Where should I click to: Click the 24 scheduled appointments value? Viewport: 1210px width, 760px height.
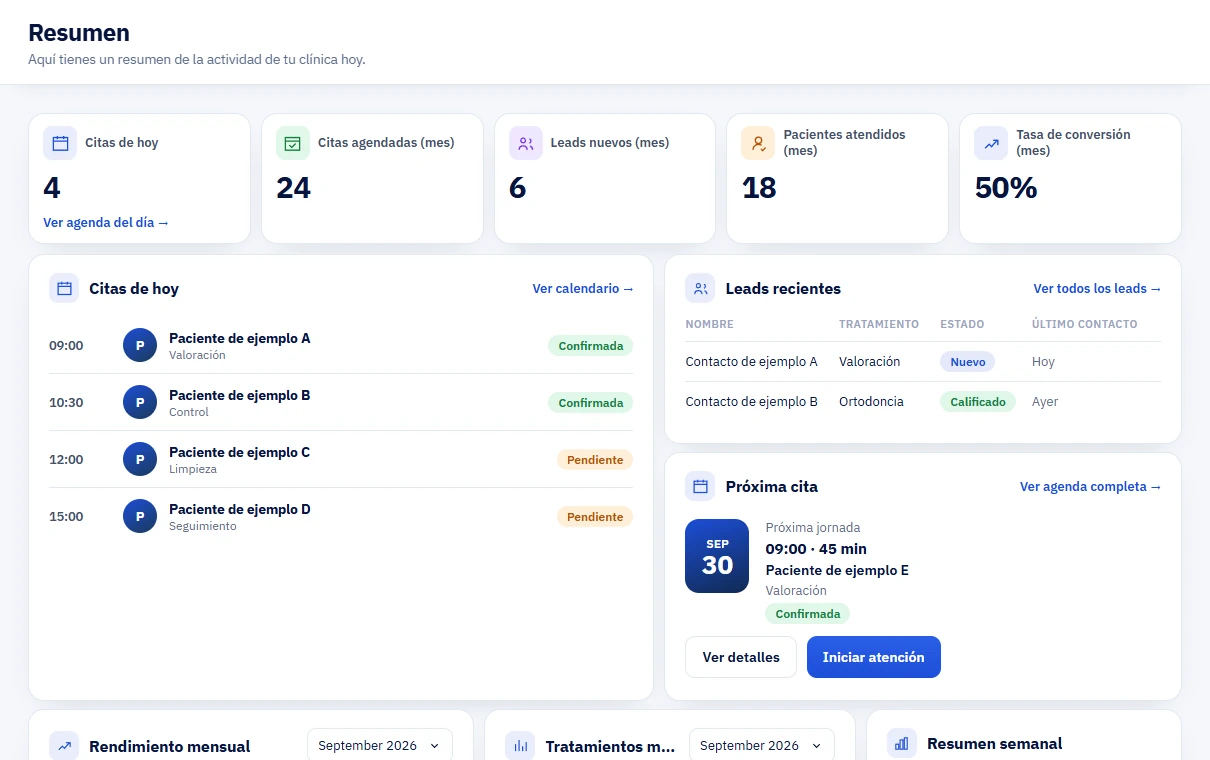coord(293,188)
